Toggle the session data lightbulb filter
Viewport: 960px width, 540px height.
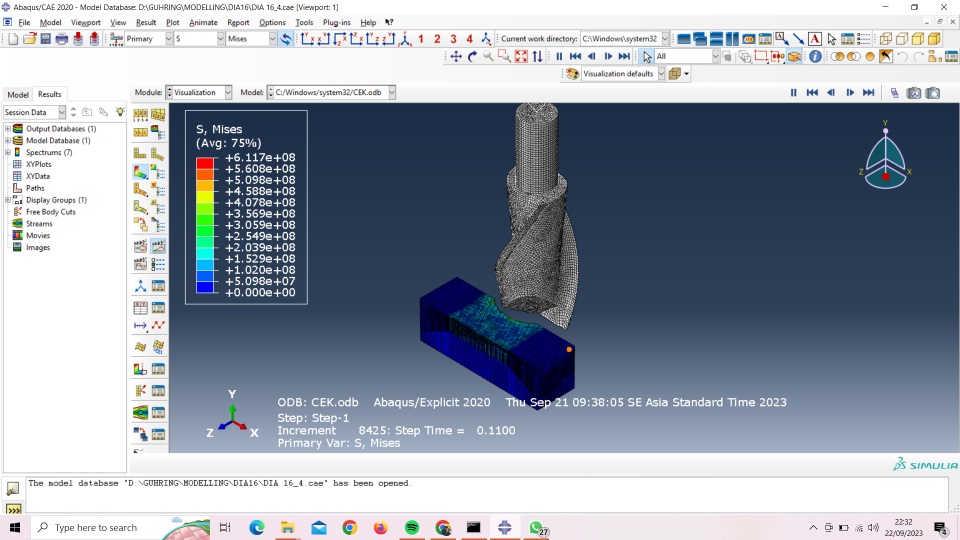120,112
